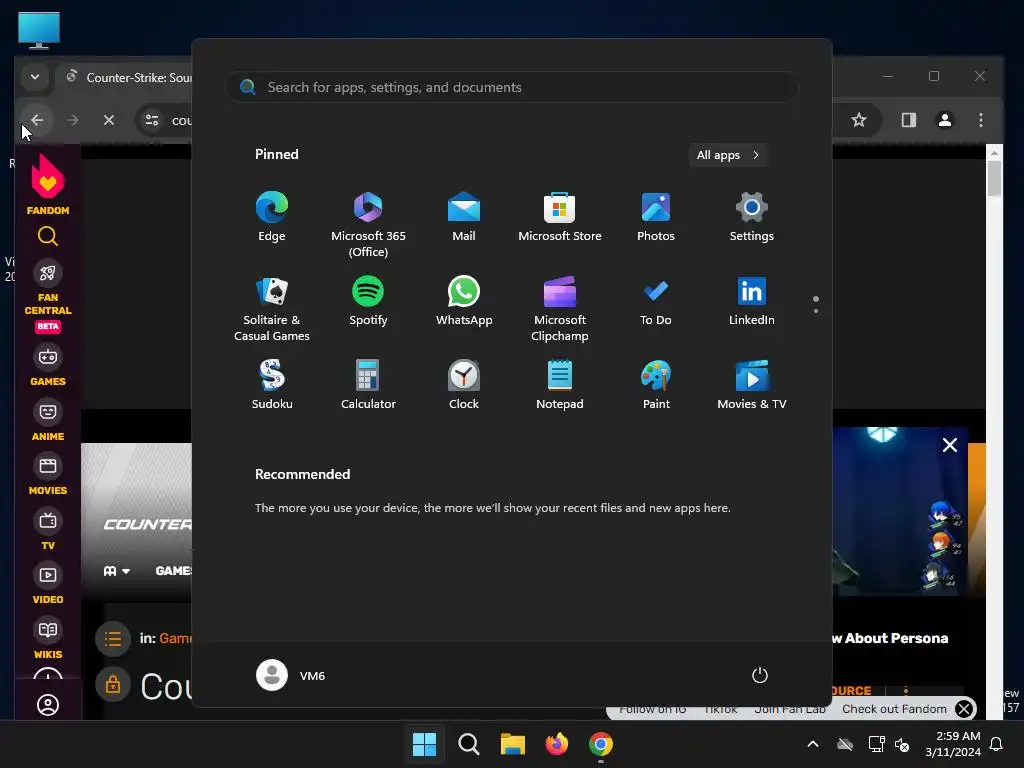Open Chrome profile button
The height and width of the screenshot is (768, 1024).
944,120
